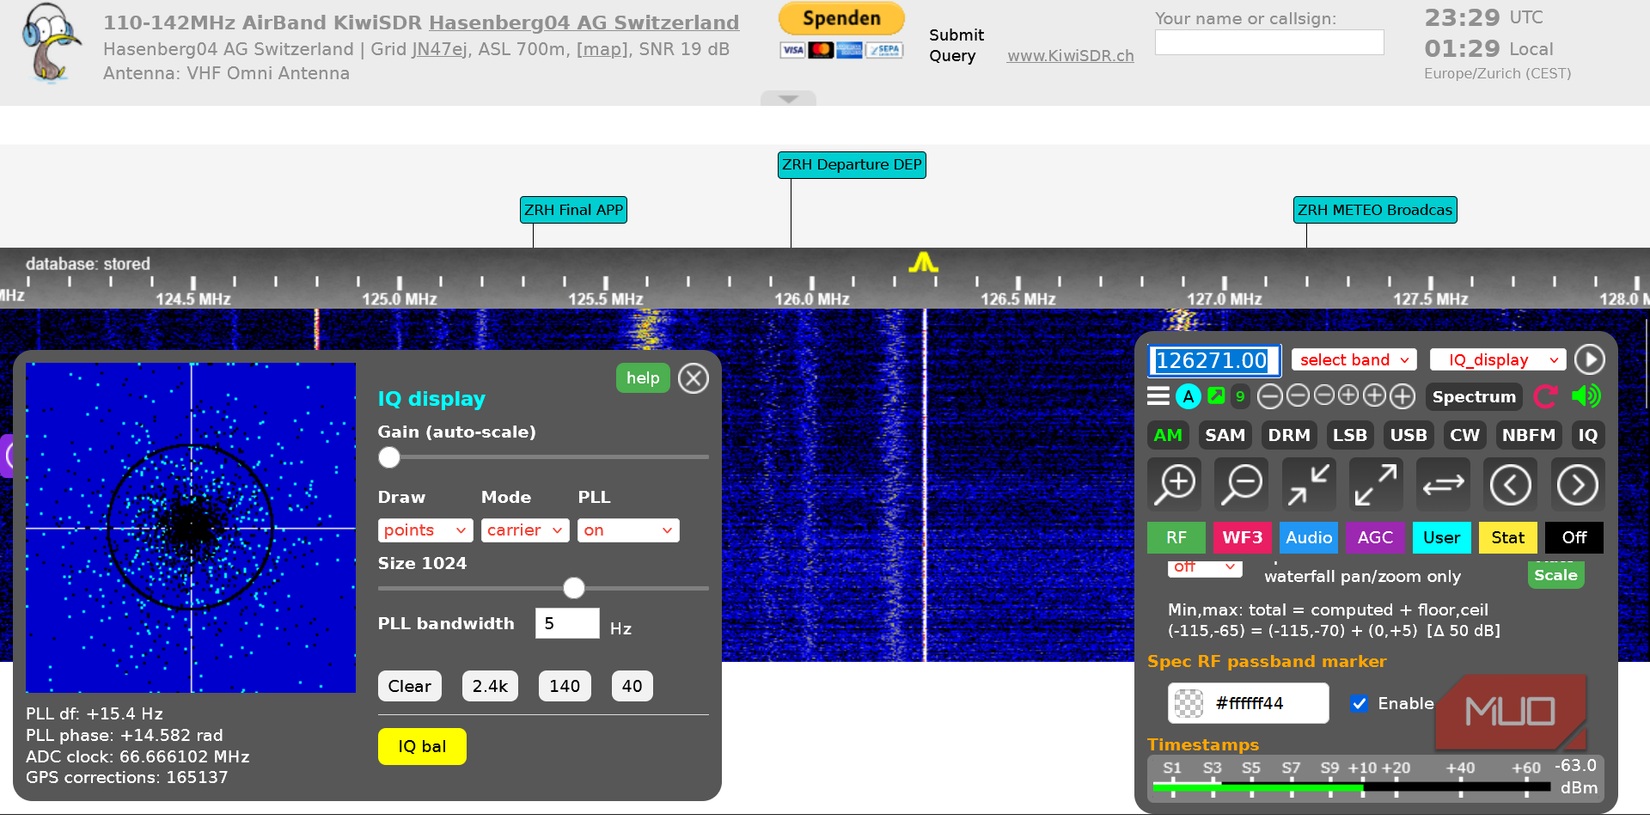Open the #ffffff44 color swatch
This screenshot has width=1650, height=815.
[1188, 703]
